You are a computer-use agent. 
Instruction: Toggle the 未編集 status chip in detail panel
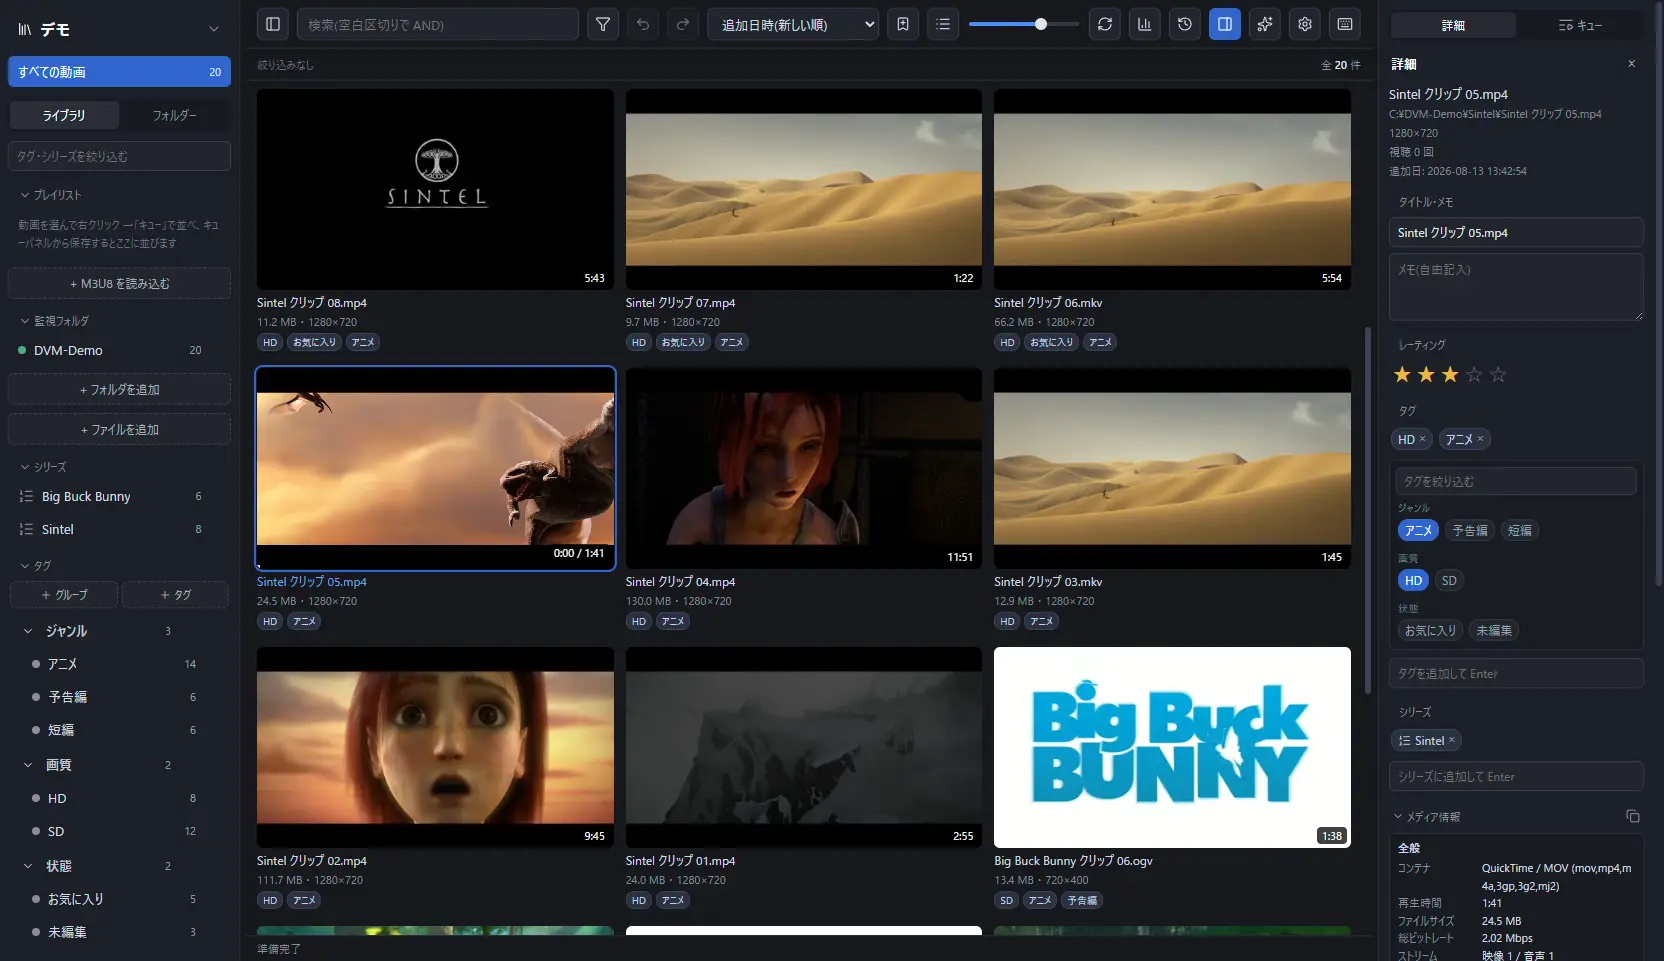tap(1494, 630)
